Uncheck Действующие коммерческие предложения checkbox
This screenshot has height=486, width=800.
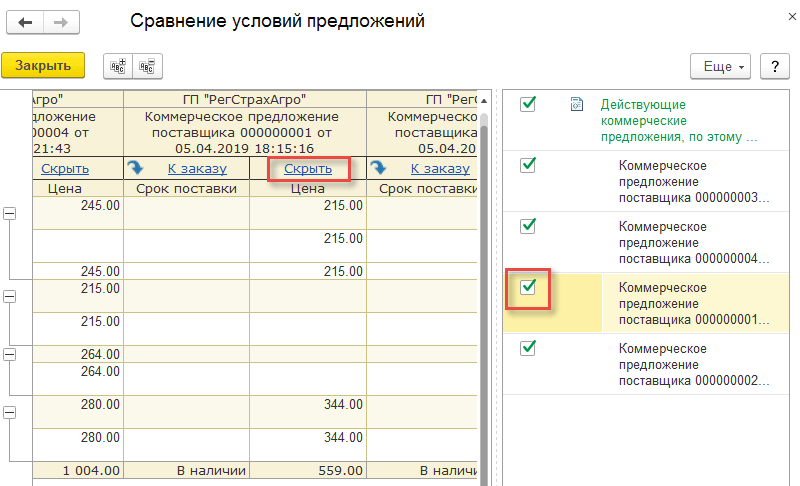click(x=528, y=104)
